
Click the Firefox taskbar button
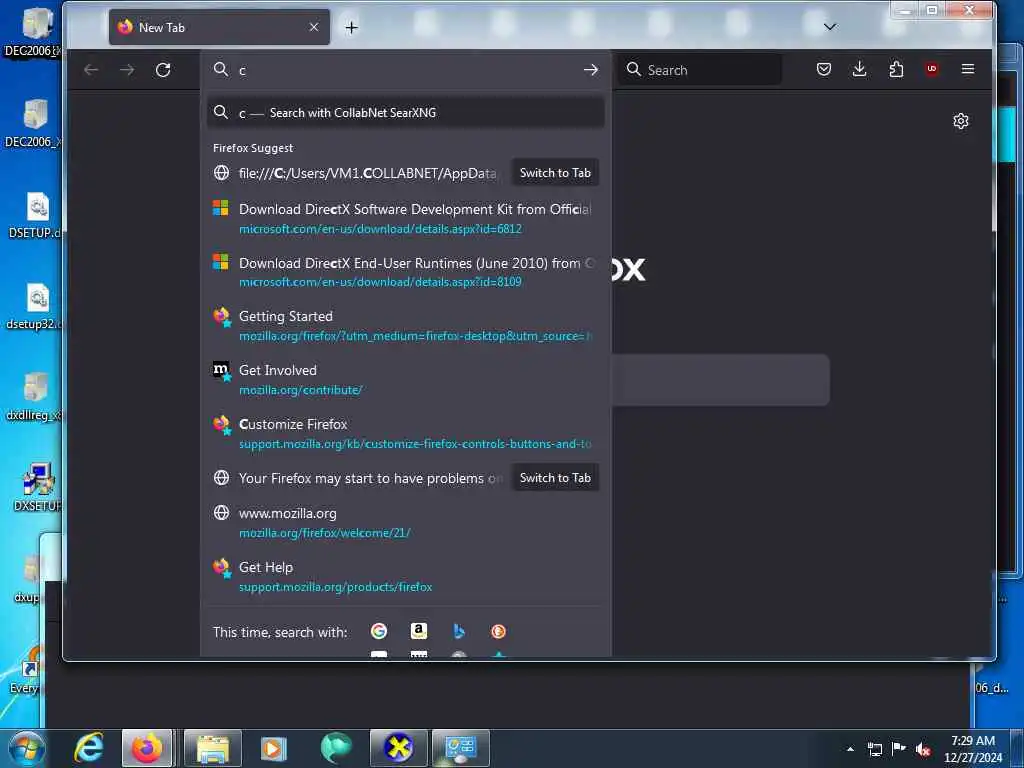[147, 748]
